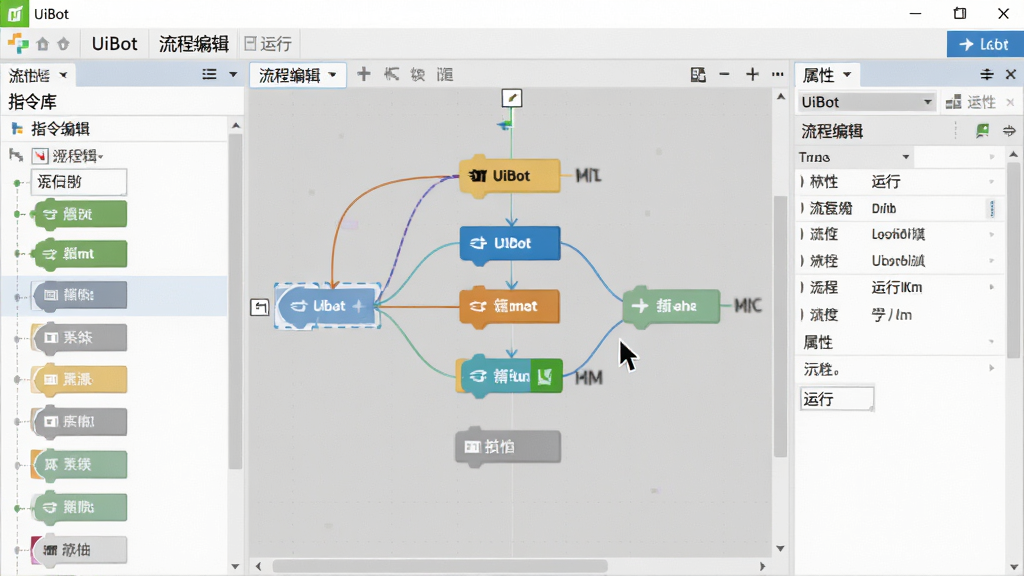Viewport: 1024px width, 576px height.
Task: Select the orange node on the canvas
Action: (x=509, y=306)
